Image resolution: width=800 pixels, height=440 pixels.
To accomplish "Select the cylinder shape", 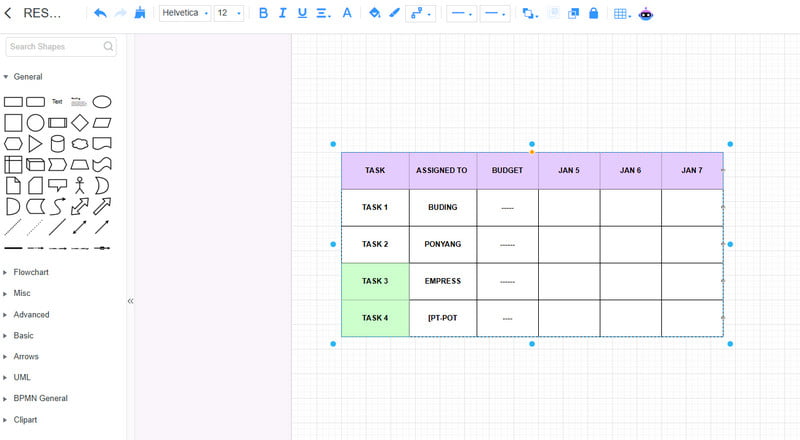I will point(58,144).
